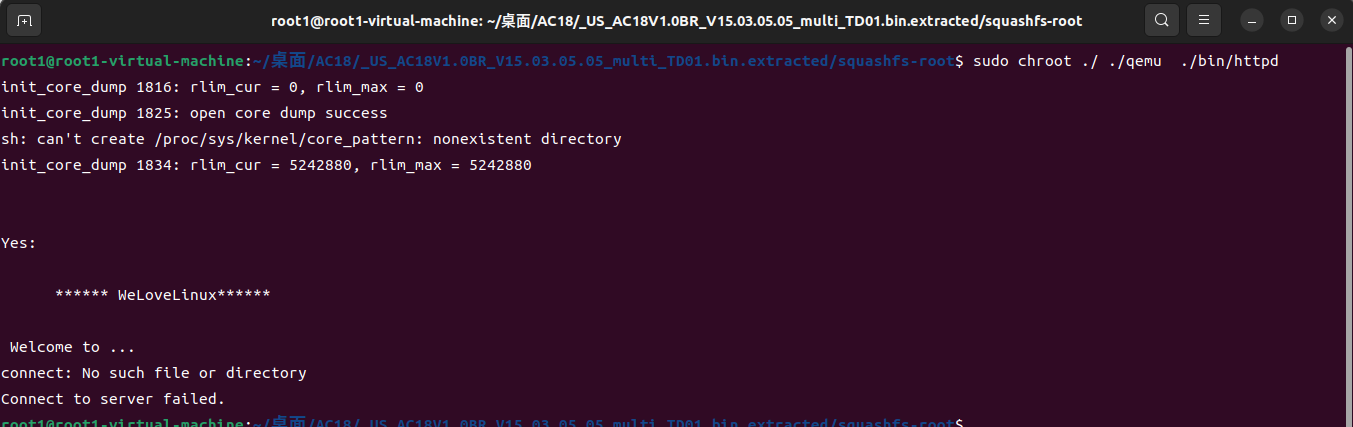
Task: Click 'open core dump success' line
Action: coord(194,114)
